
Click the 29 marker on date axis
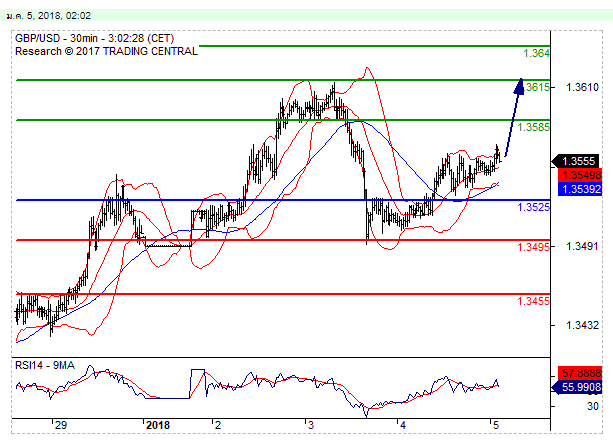[61, 426]
